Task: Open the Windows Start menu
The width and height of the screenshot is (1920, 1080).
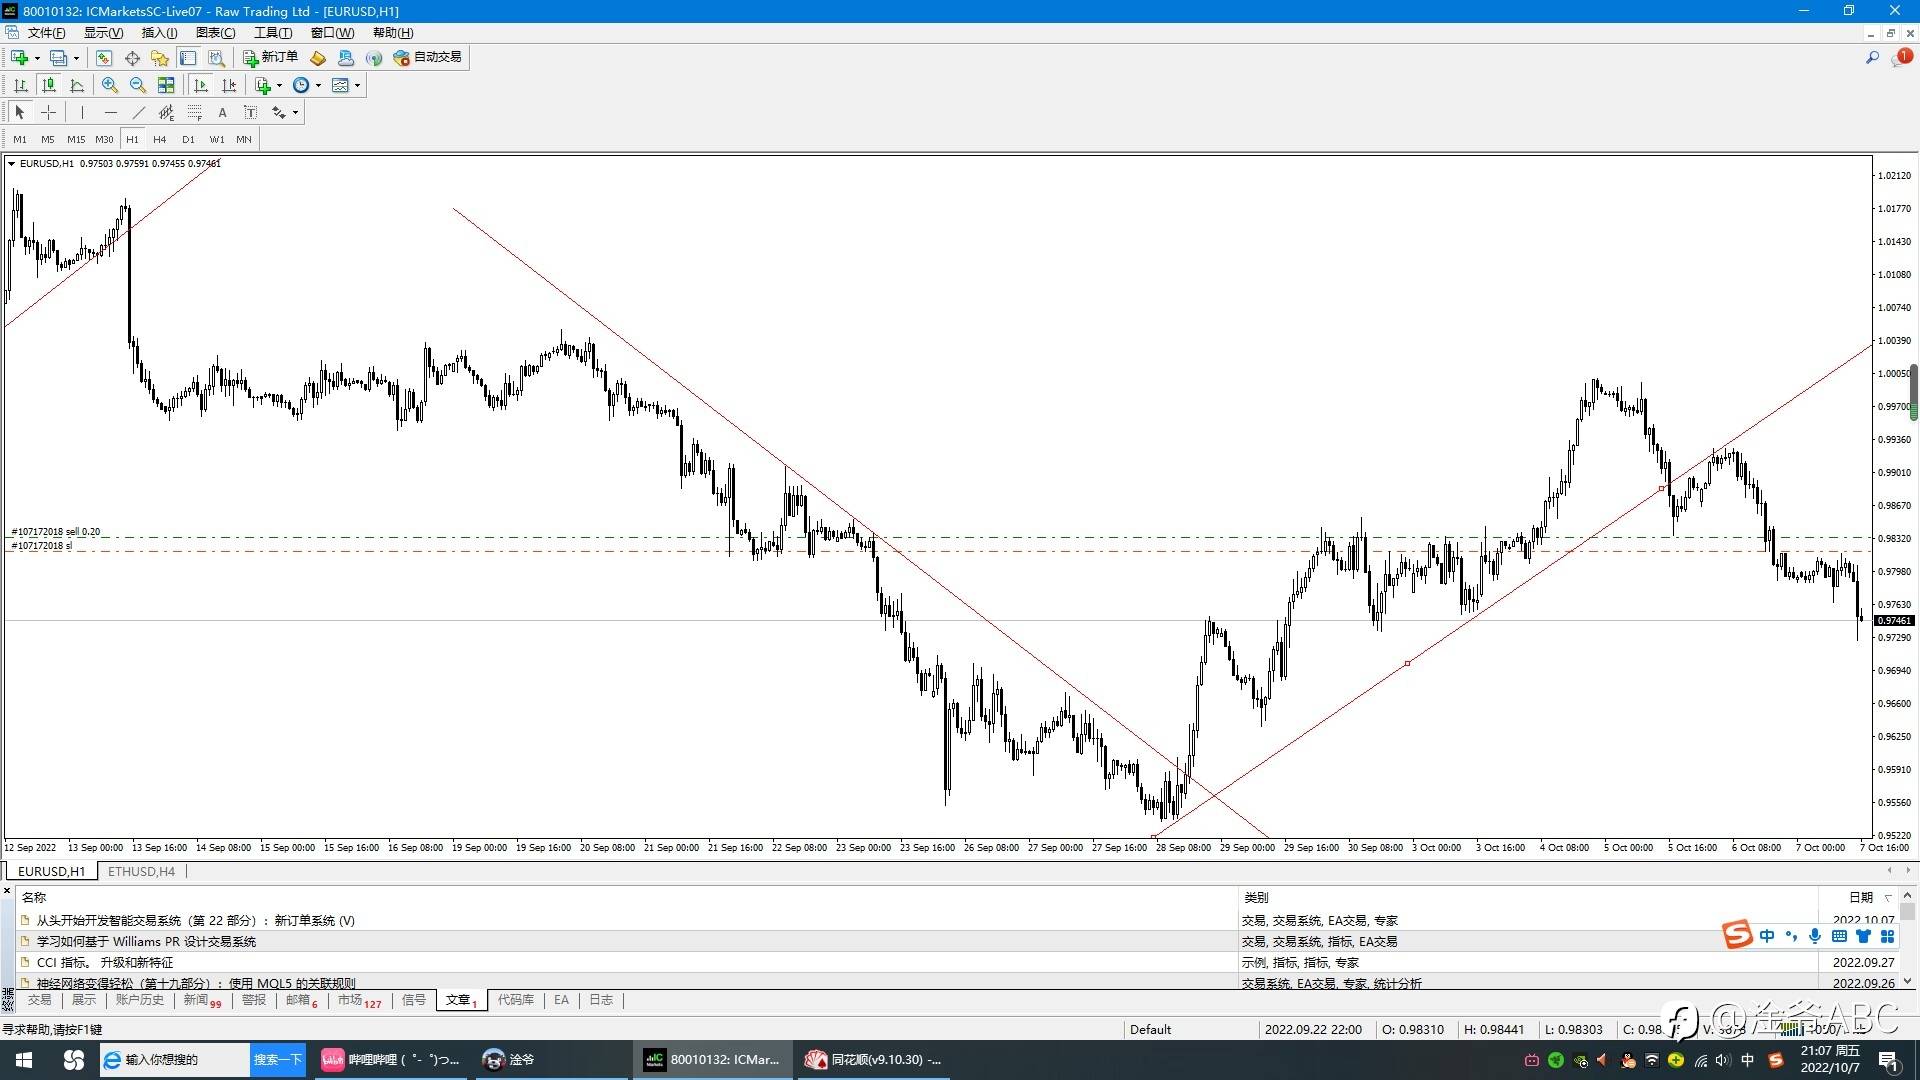Action: coord(24,1060)
